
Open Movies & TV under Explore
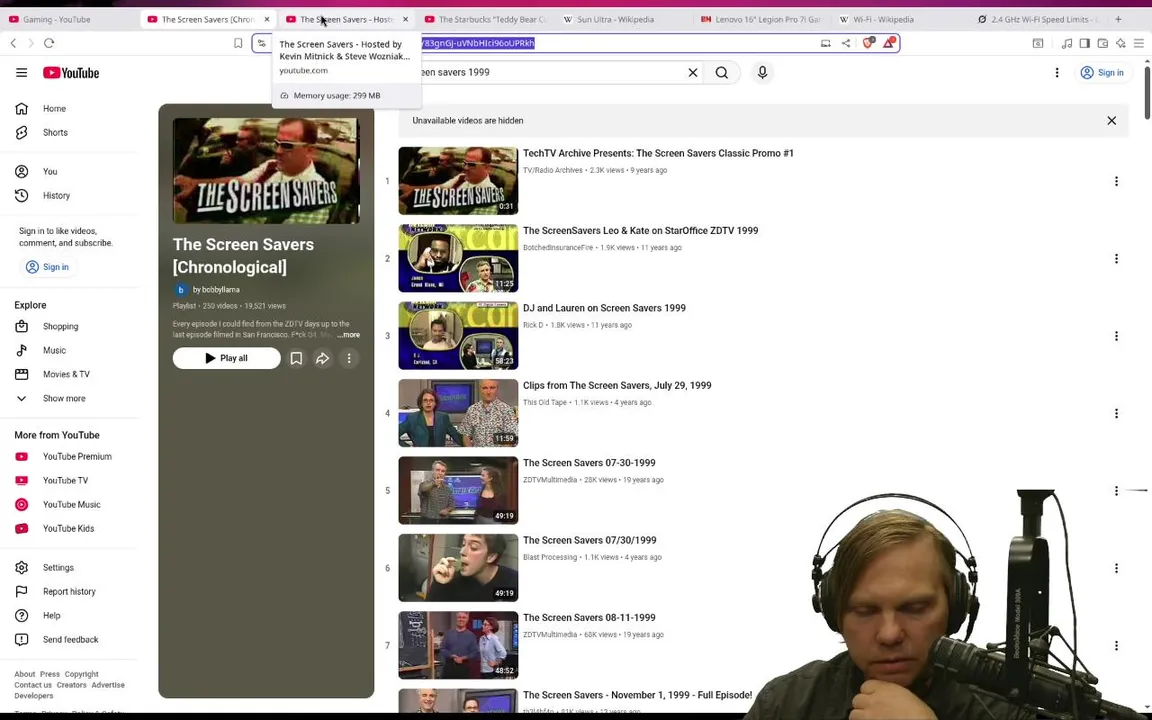click(65, 375)
